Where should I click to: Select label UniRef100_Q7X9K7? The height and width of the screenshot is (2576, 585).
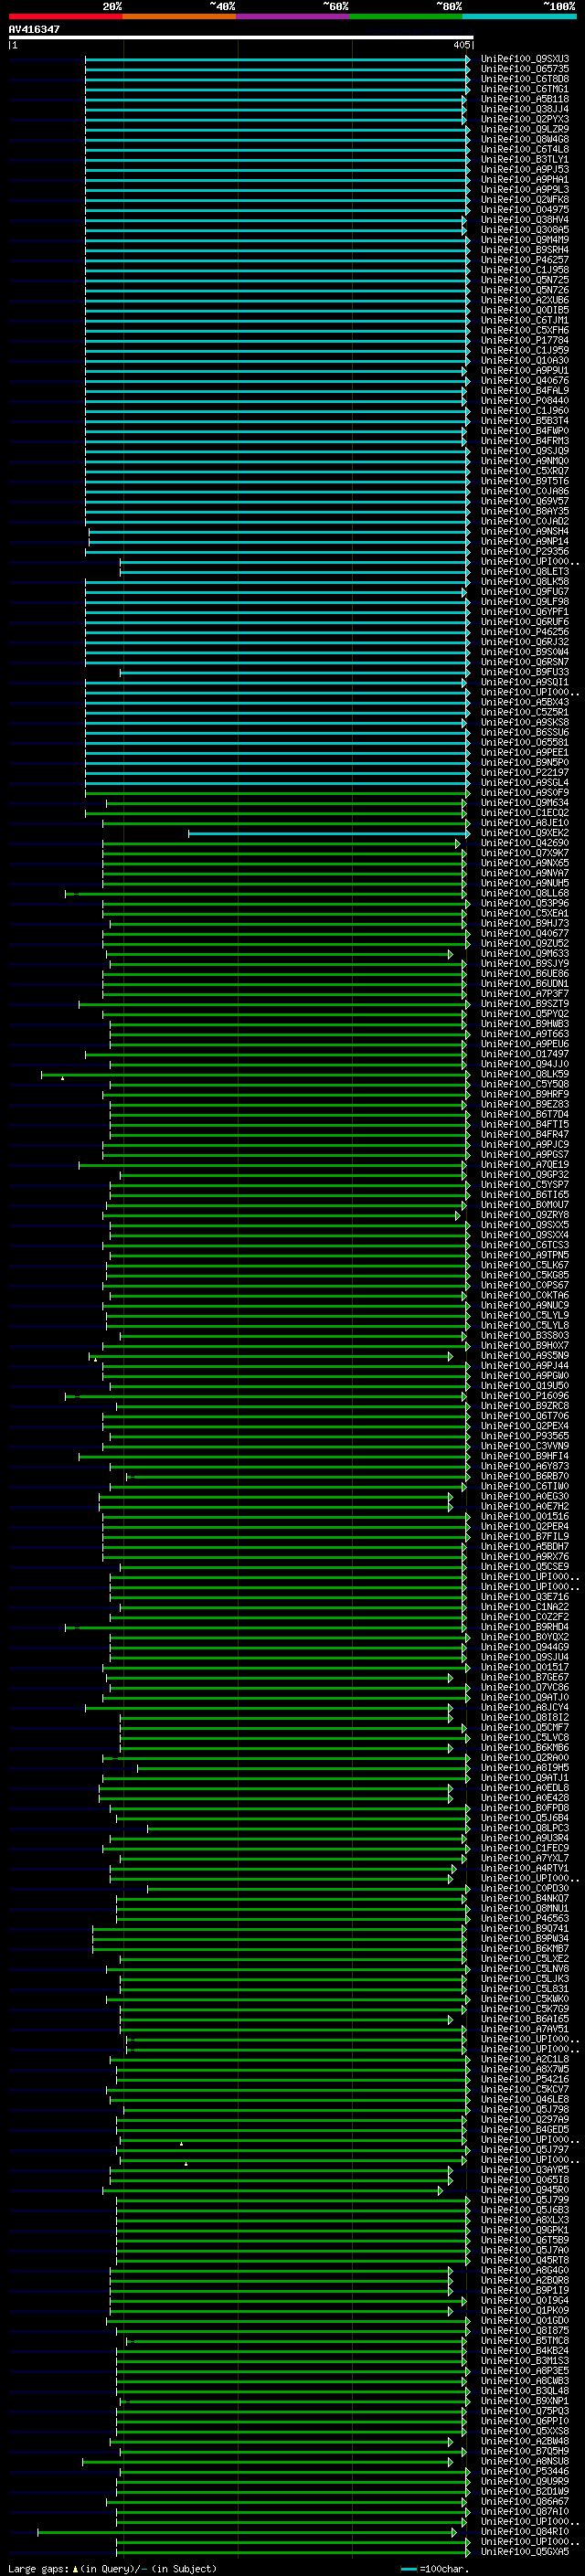525,853
